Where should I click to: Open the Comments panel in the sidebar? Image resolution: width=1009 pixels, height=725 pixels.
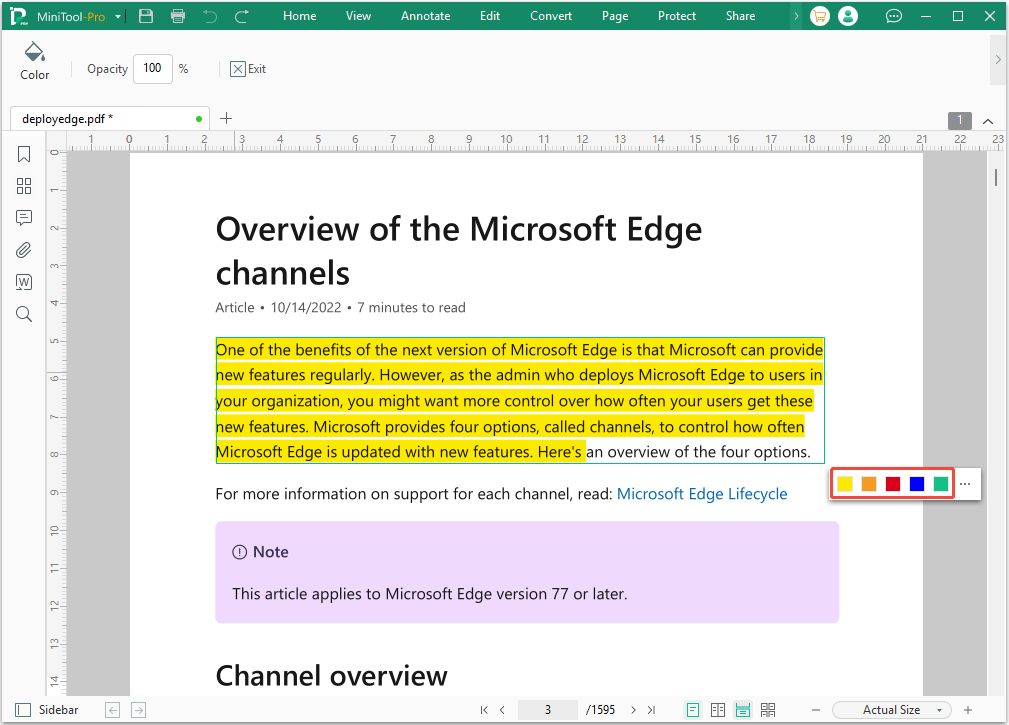click(x=24, y=218)
